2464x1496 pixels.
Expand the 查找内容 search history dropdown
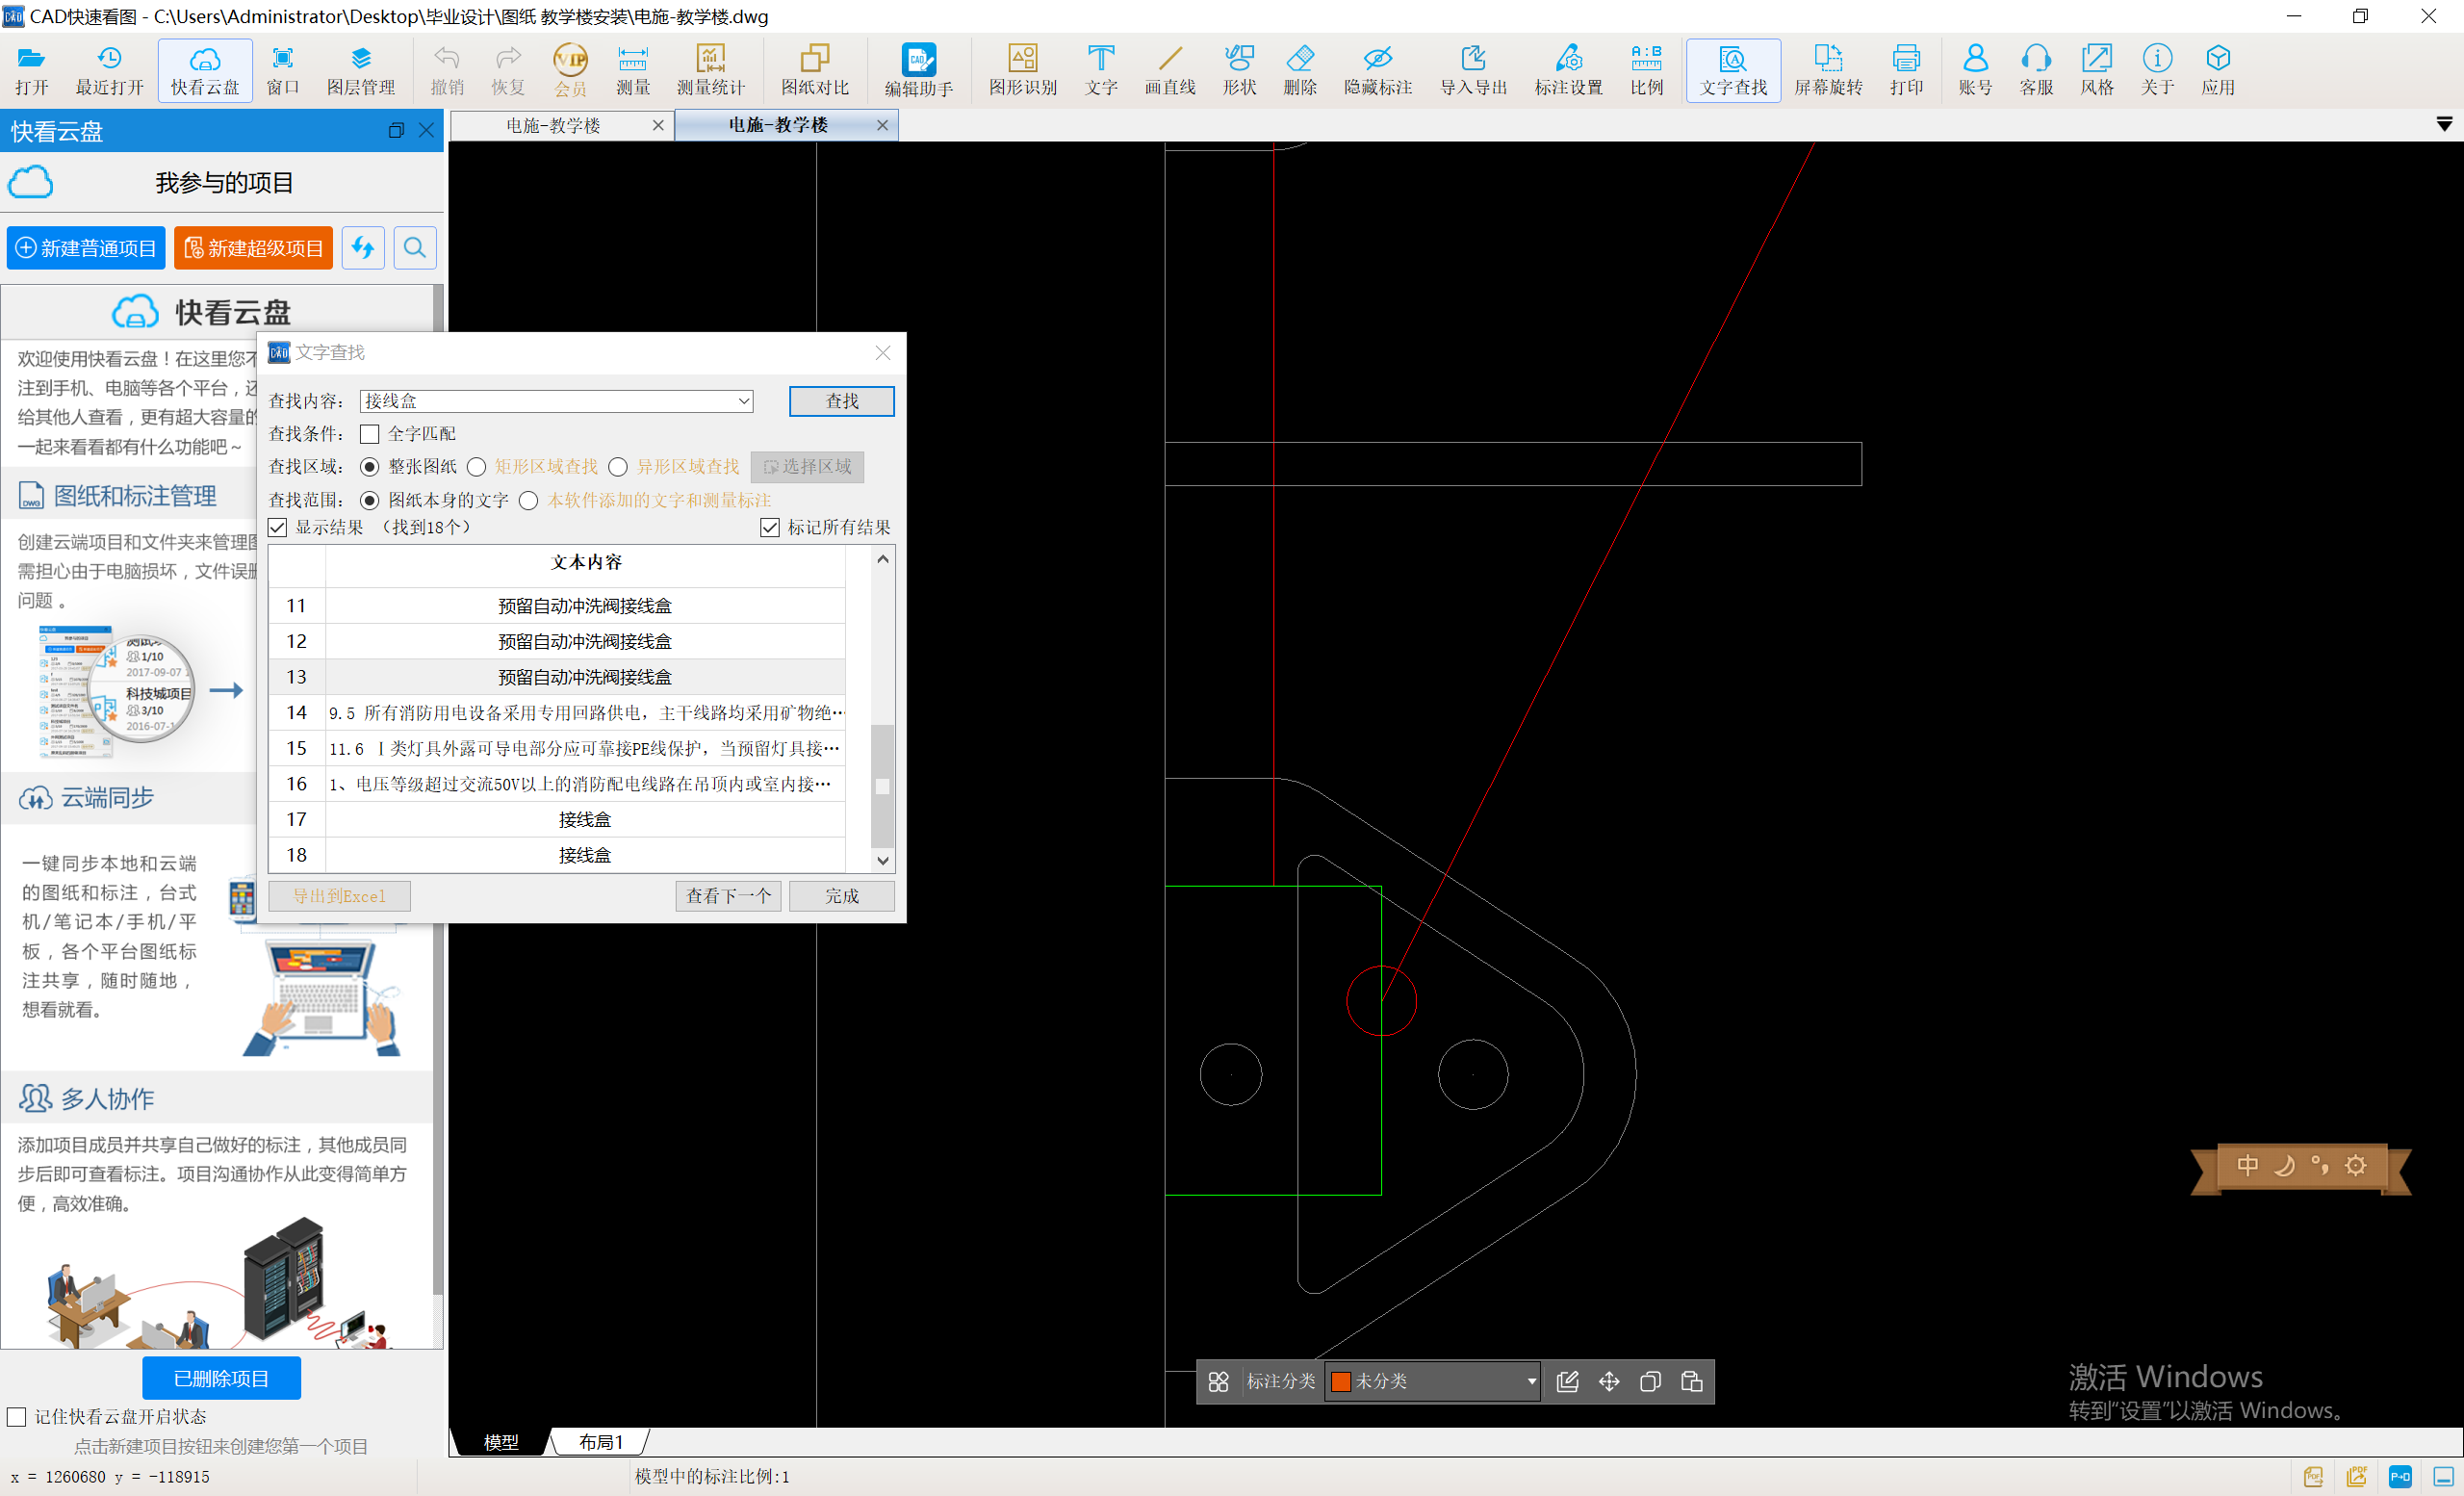[x=744, y=401]
